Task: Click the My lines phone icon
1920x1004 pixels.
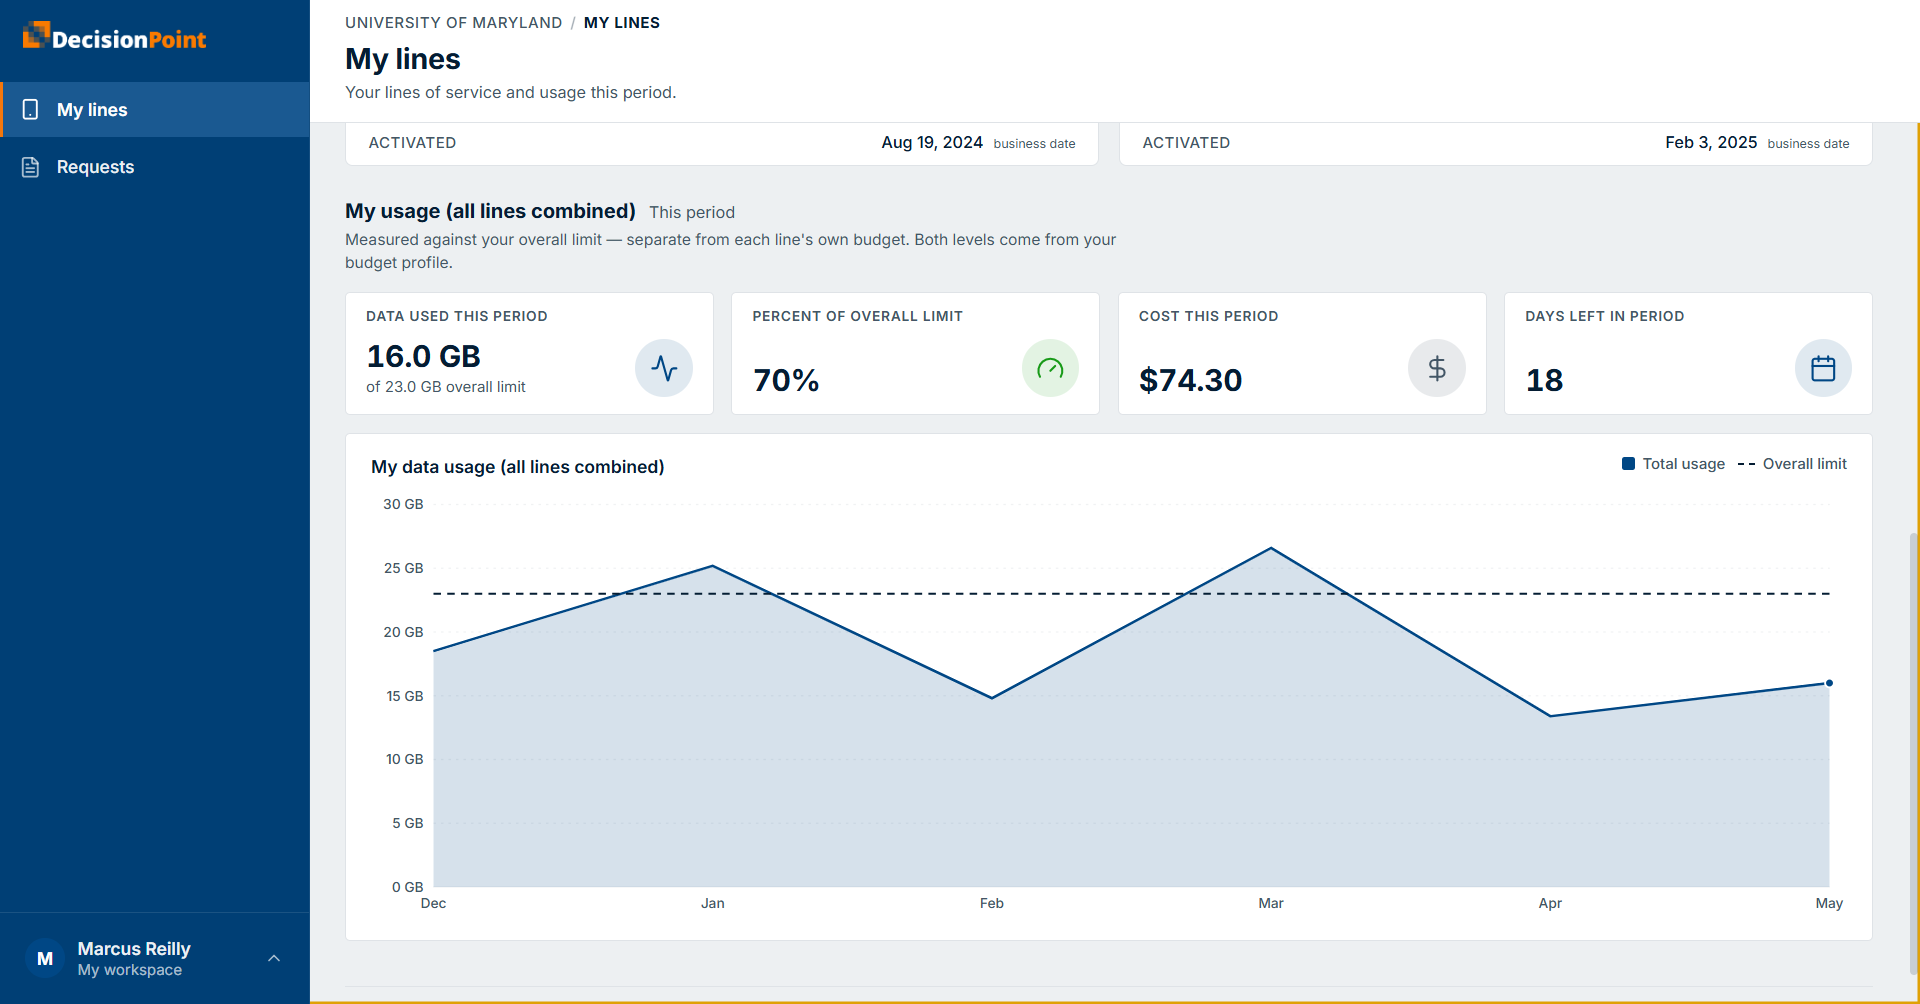Action: point(31,109)
